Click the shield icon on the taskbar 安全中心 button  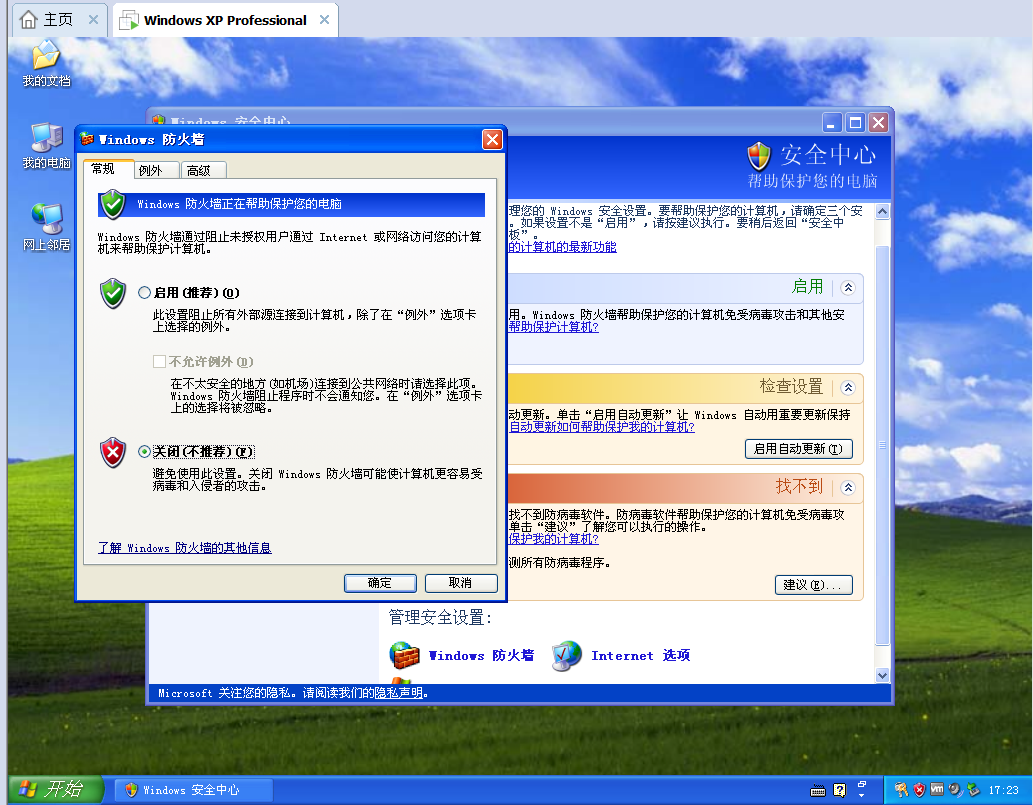click(x=131, y=790)
